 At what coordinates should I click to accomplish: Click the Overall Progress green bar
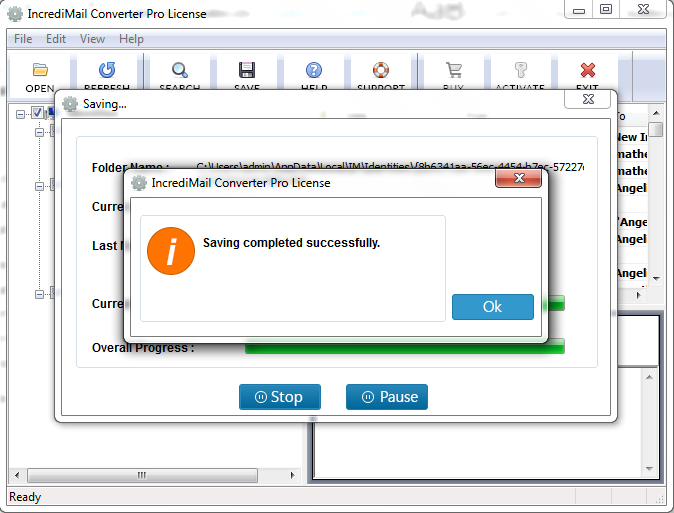click(404, 347)
